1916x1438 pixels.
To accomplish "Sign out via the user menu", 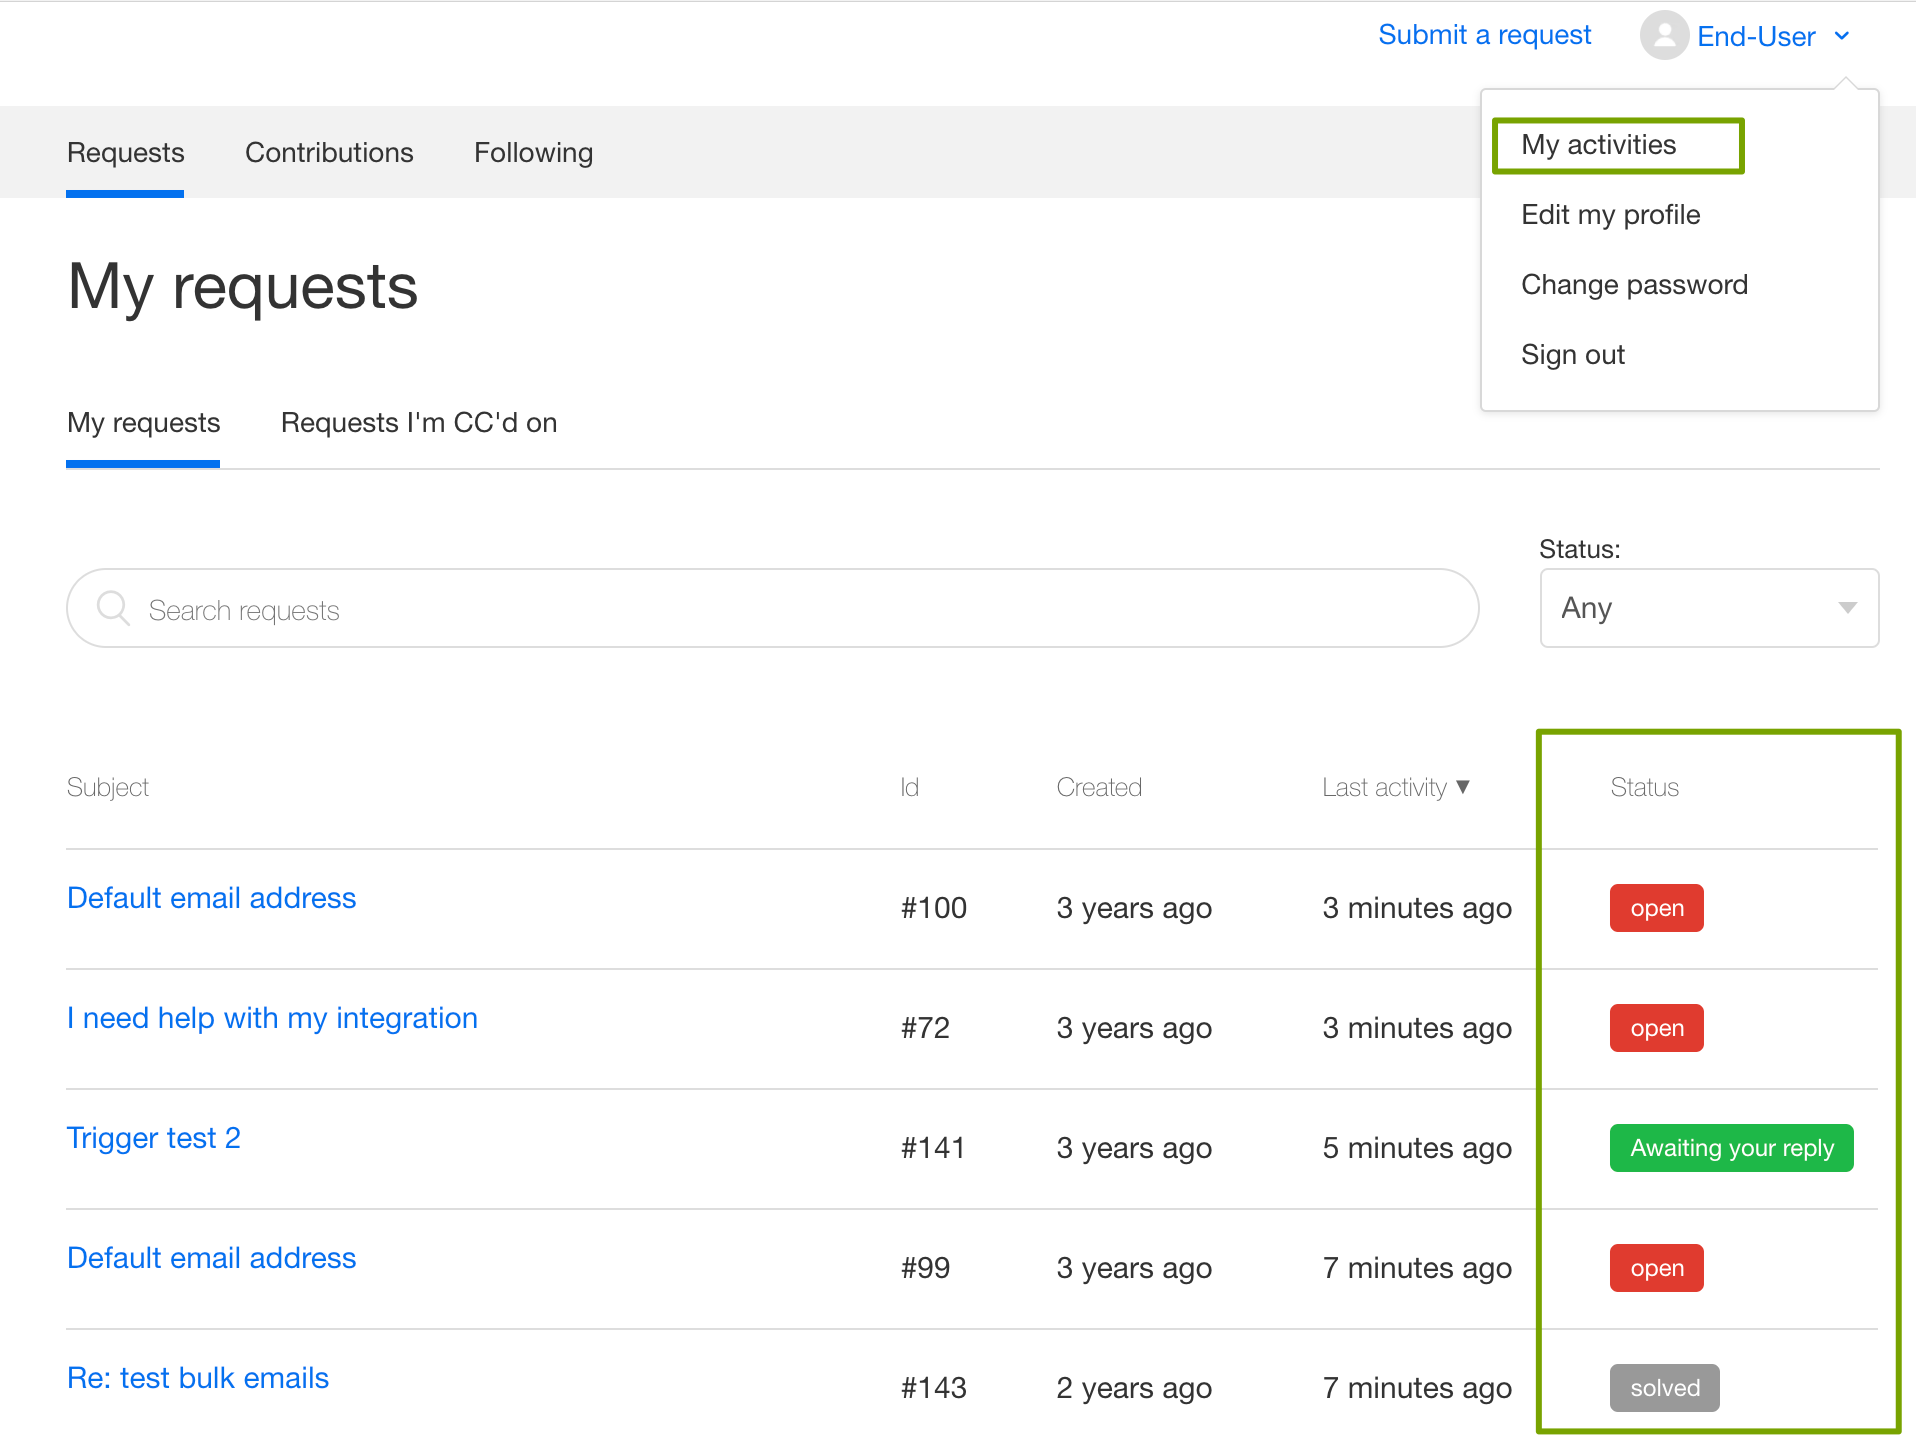I will [x=1572, y=355].
